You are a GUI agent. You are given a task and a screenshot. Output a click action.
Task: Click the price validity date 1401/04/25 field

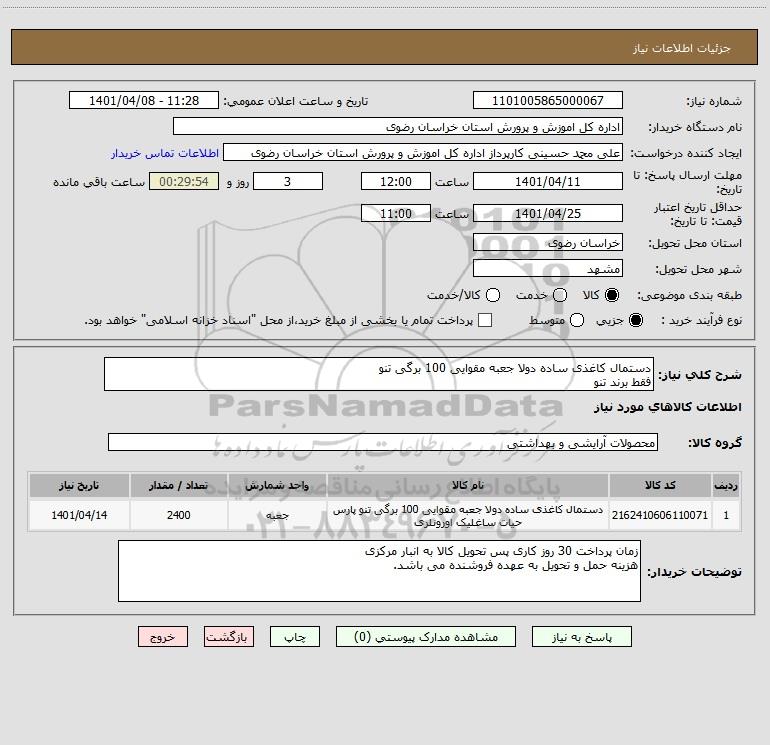pos(548,213)
